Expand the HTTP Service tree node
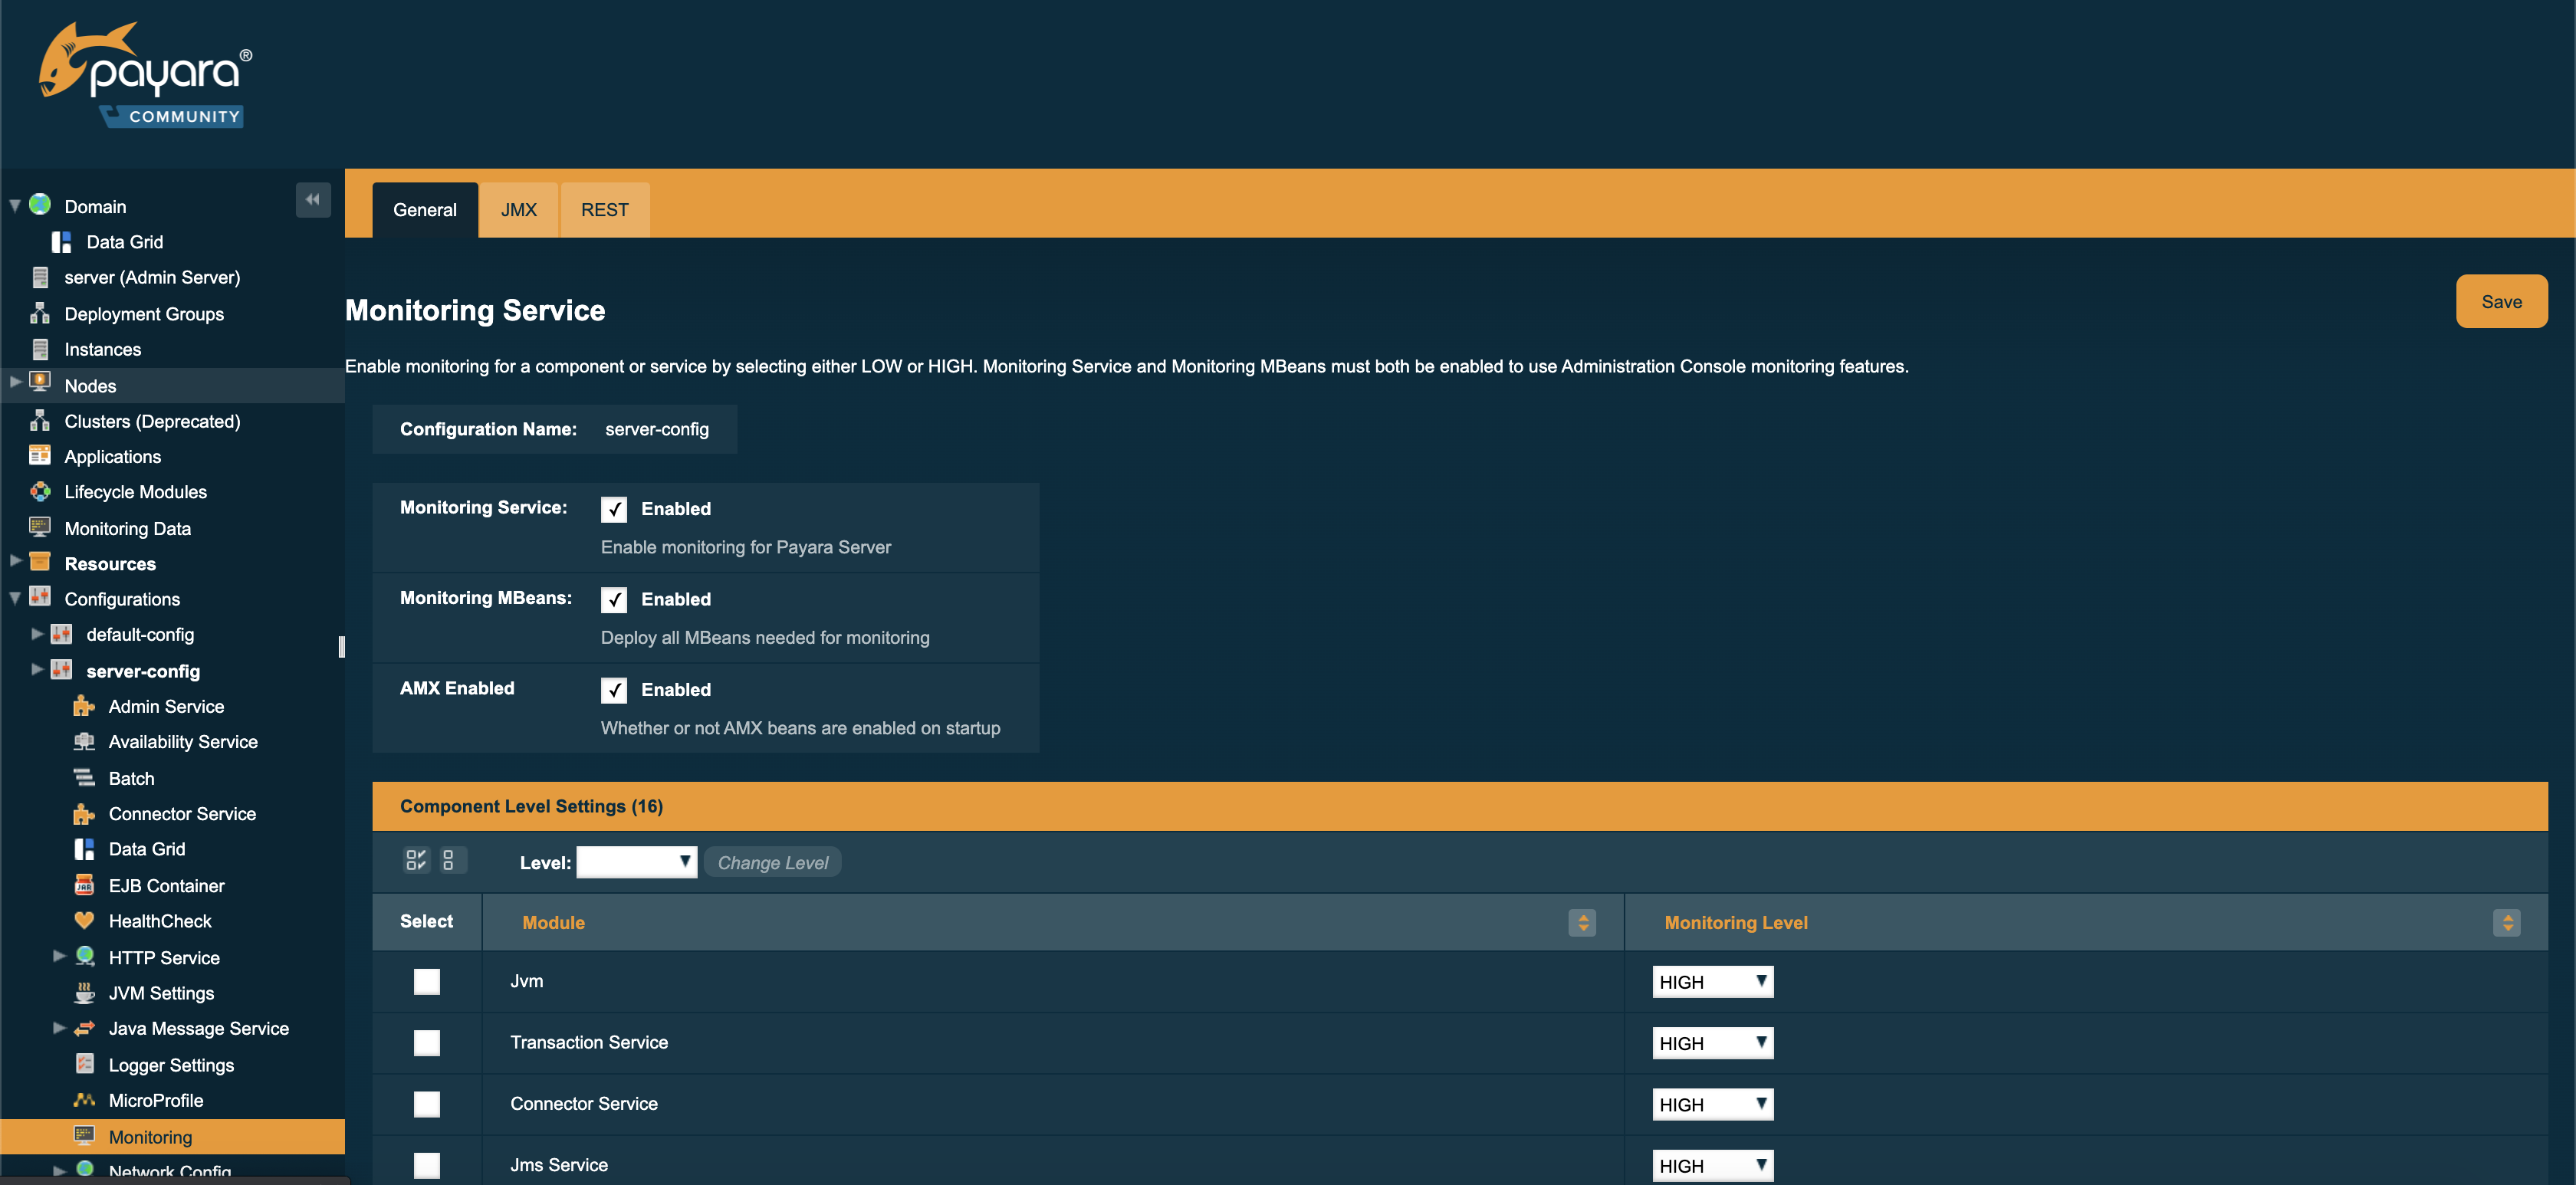This screenshot has height=1185, width=2576. click(x=59, y=956)
